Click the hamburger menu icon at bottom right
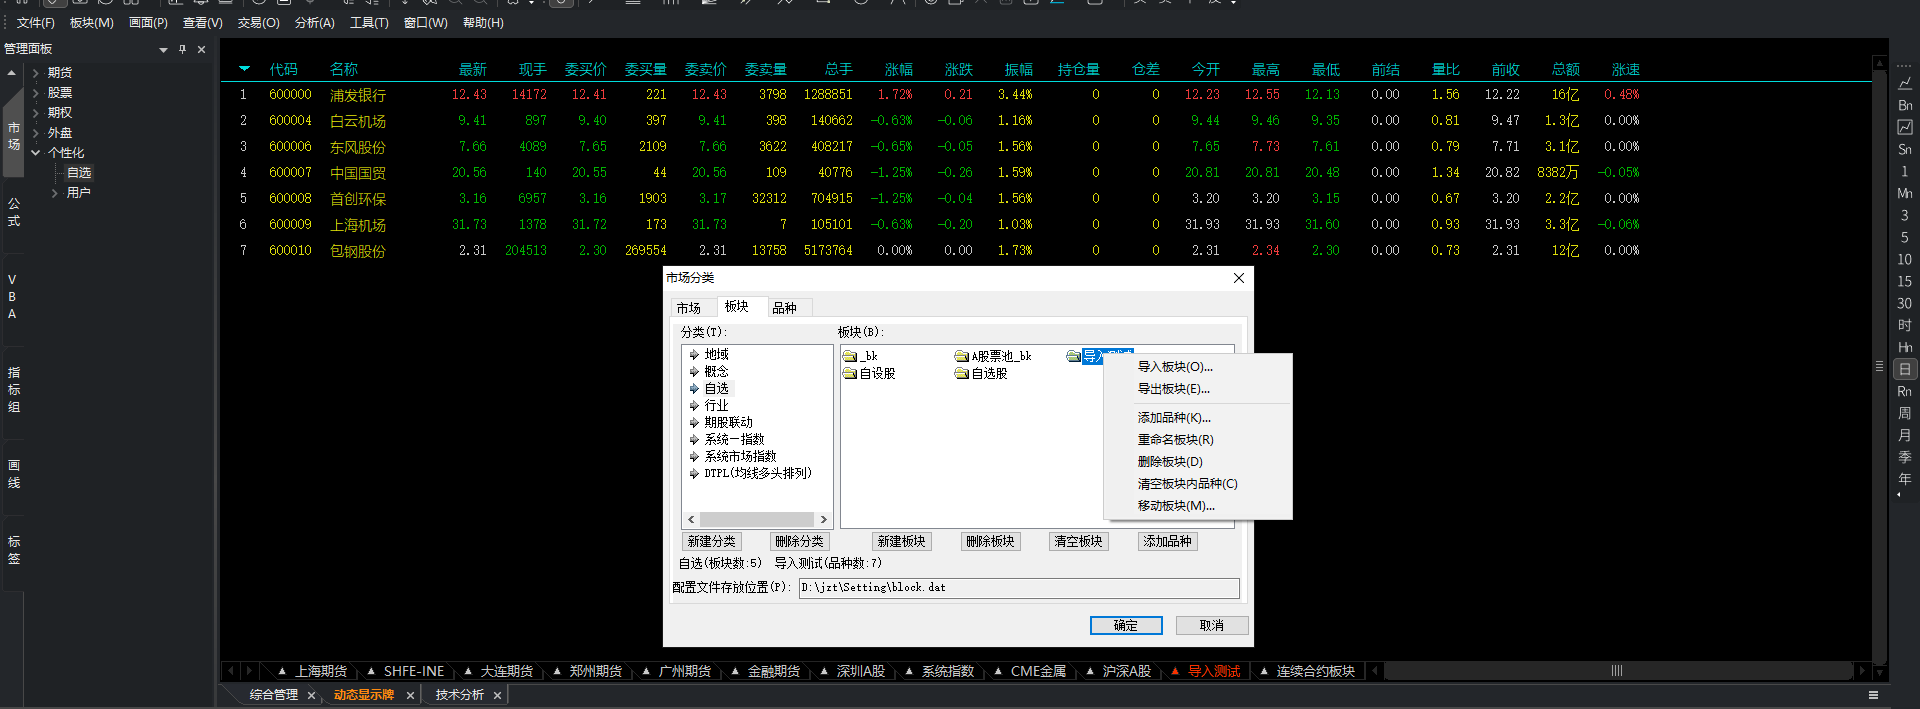Image resolution: width=1920 pixels, height=709 pixels. (x=1873, y=695)
